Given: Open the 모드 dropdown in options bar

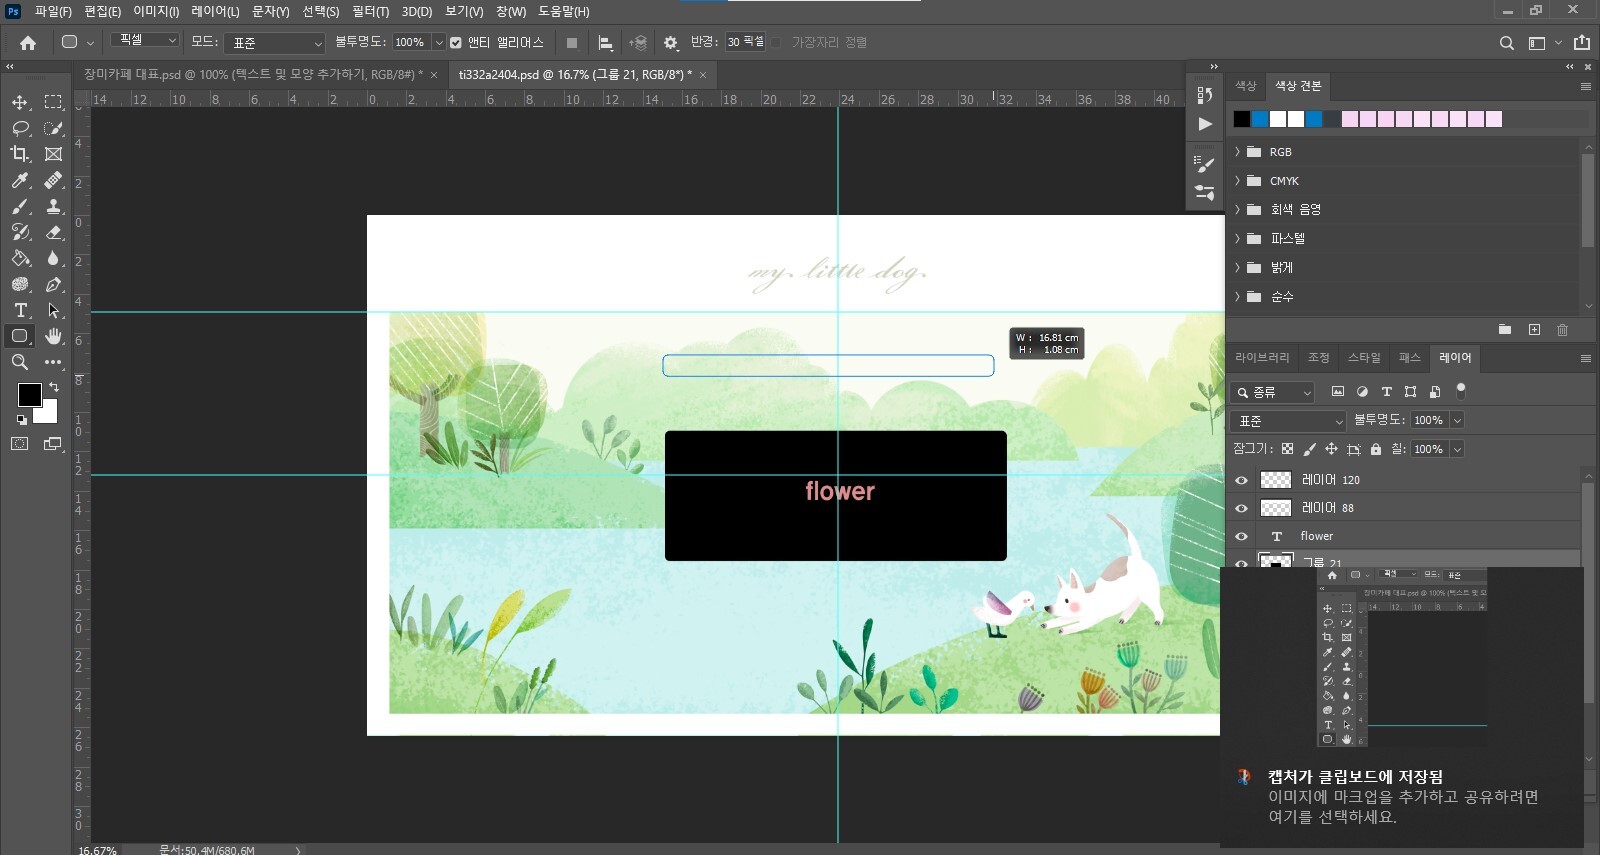Looking at the screenshot, I should tap(273, 43).
